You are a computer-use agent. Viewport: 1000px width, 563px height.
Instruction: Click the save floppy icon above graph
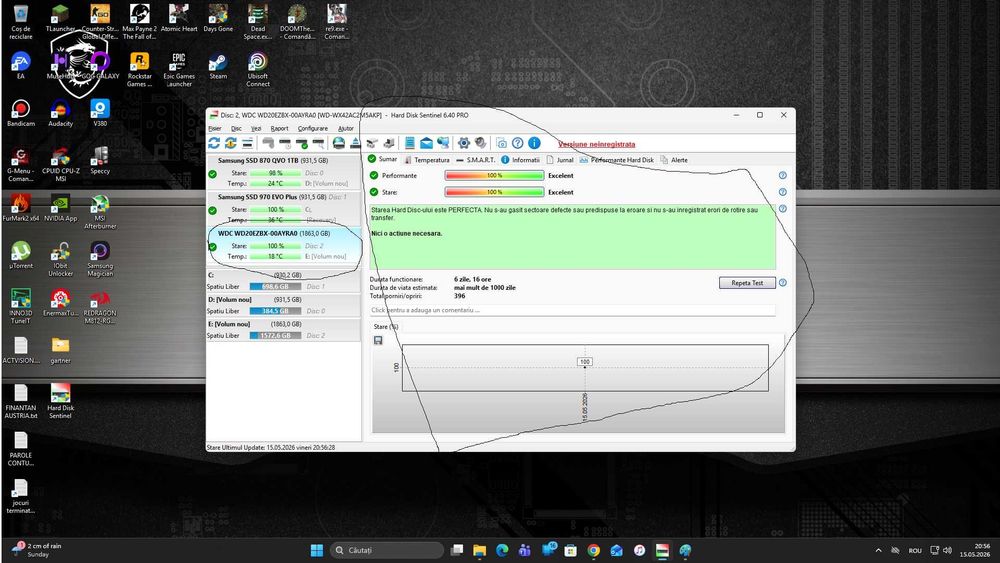(378, 340)
